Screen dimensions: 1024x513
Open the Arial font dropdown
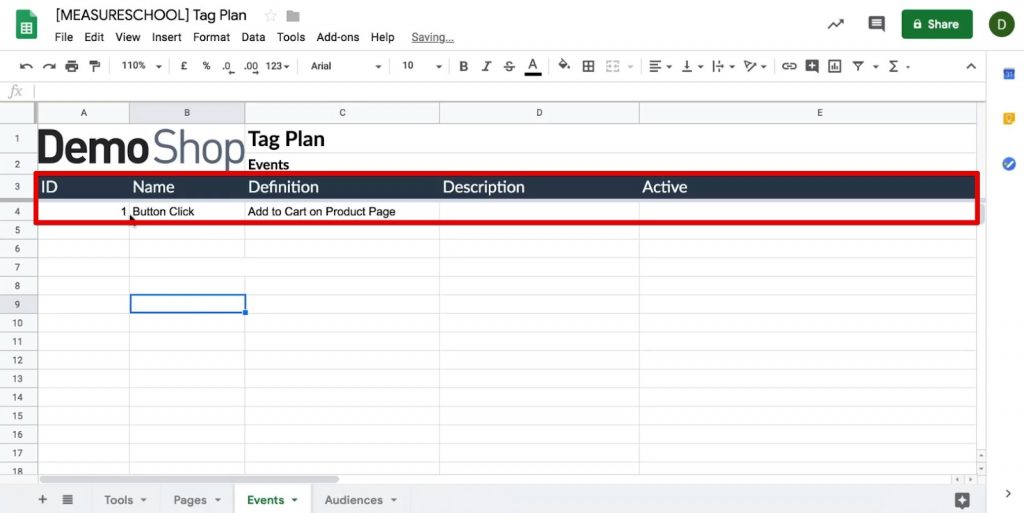tap(346, 66)
